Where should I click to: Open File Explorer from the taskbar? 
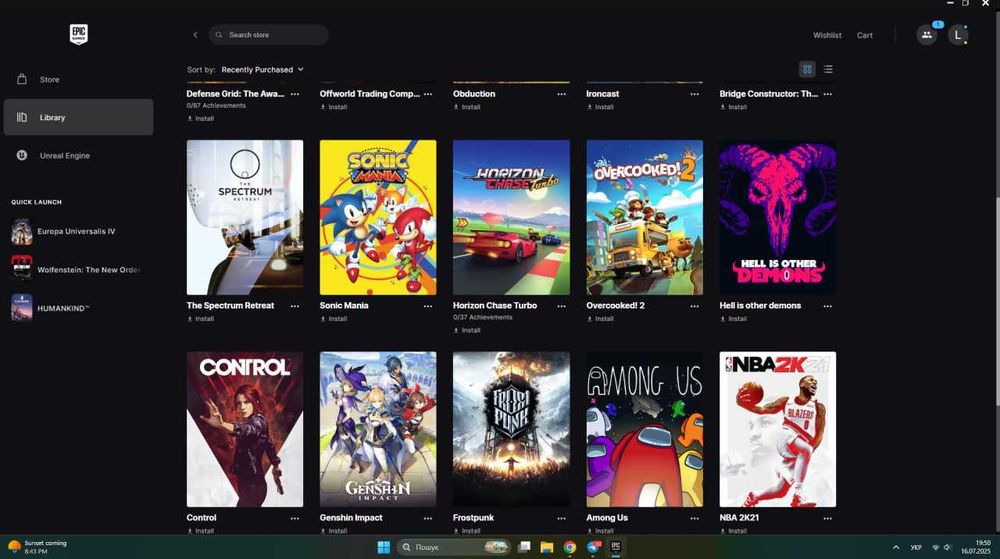pos(547,547)
